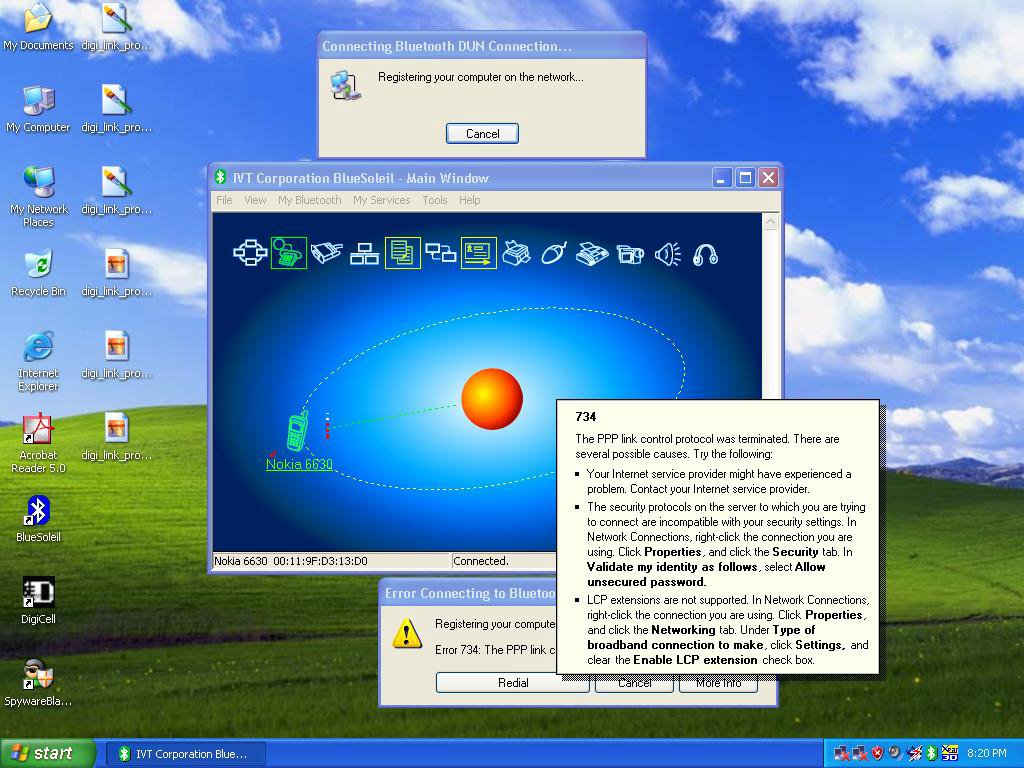
Task: Select the Basic Imaging camera icon
Action: click(x=630, y=253)
